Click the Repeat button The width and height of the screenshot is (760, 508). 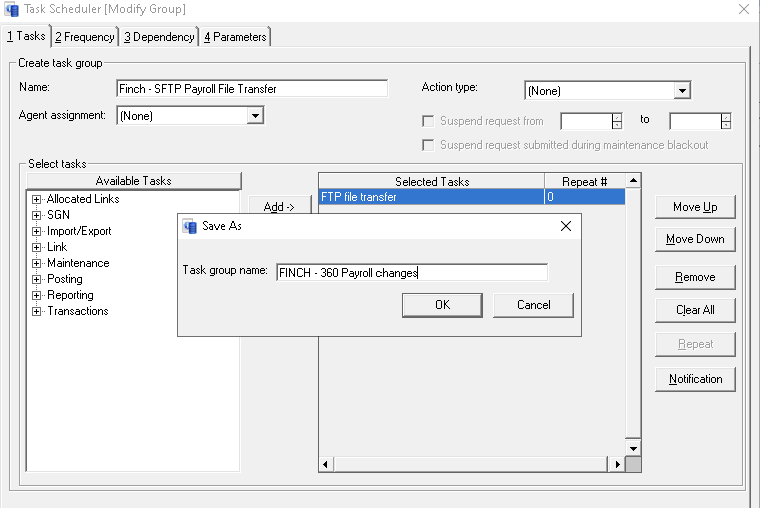(x=695, y=344)
